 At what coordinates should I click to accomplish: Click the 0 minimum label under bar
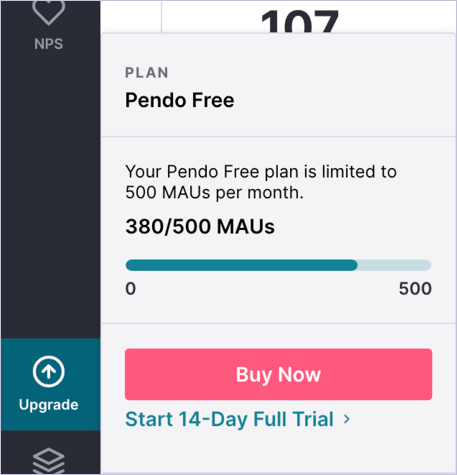[x=131, y=289]
